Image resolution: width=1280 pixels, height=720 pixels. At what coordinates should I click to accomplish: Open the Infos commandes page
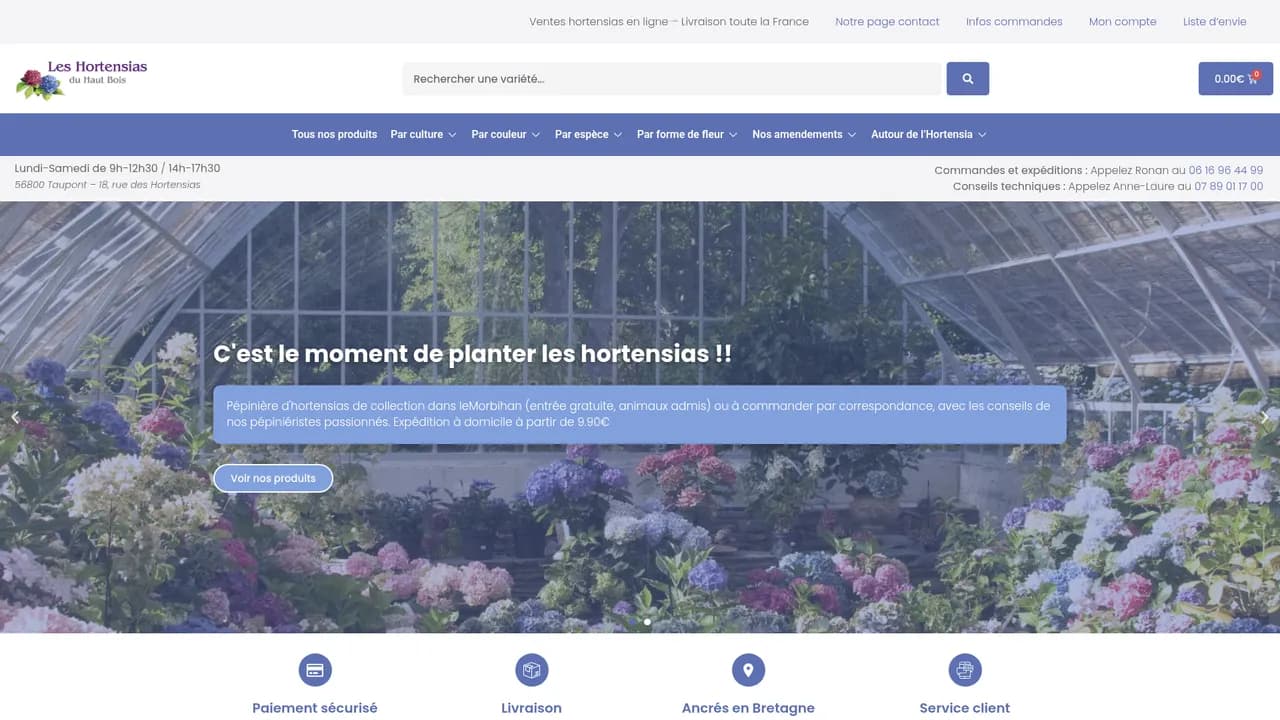tap(1014, 22)
